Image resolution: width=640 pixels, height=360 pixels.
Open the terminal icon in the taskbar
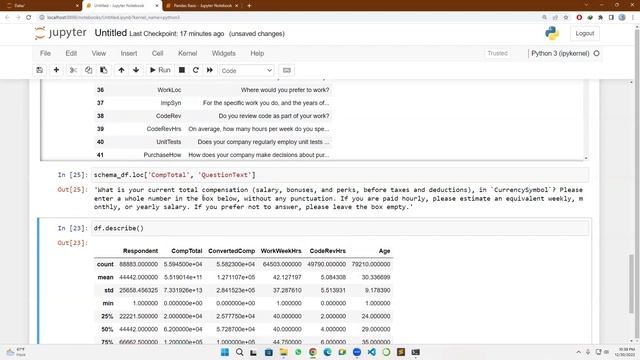(x=416, y=352)
